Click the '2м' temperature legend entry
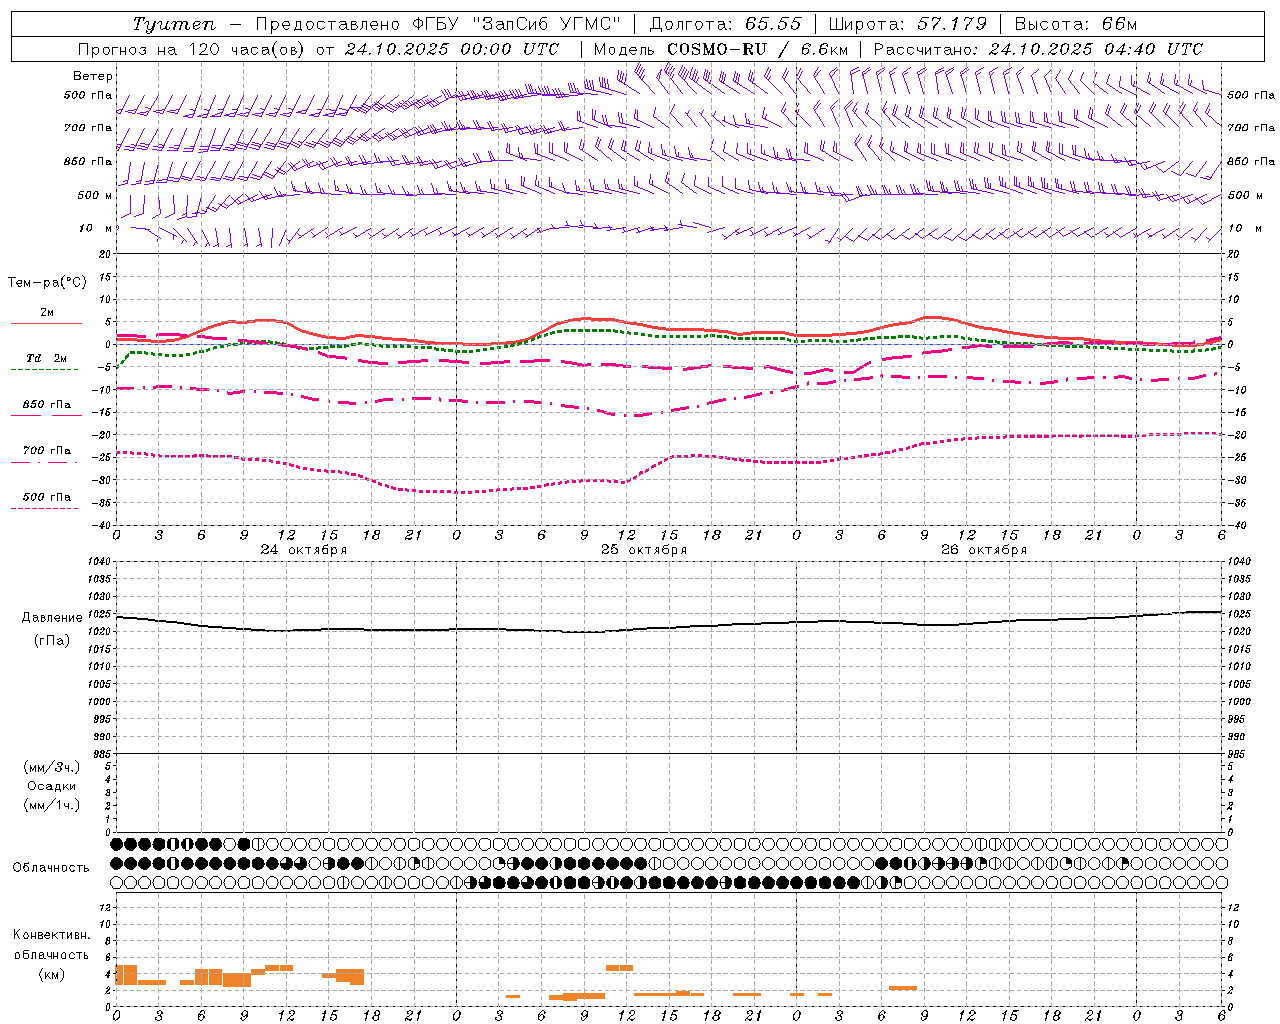The height and width of the screenshot is (1024, 1280). (x=47, y=313)
